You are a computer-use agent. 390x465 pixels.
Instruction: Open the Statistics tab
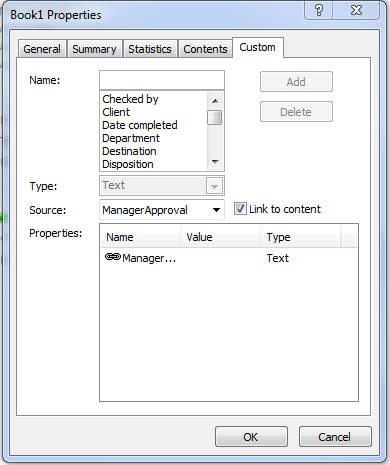pyautogui.click(x=150, y=49)
